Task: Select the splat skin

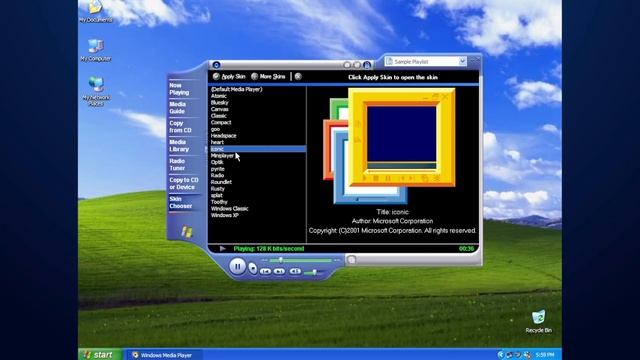Action: (217, 195)
